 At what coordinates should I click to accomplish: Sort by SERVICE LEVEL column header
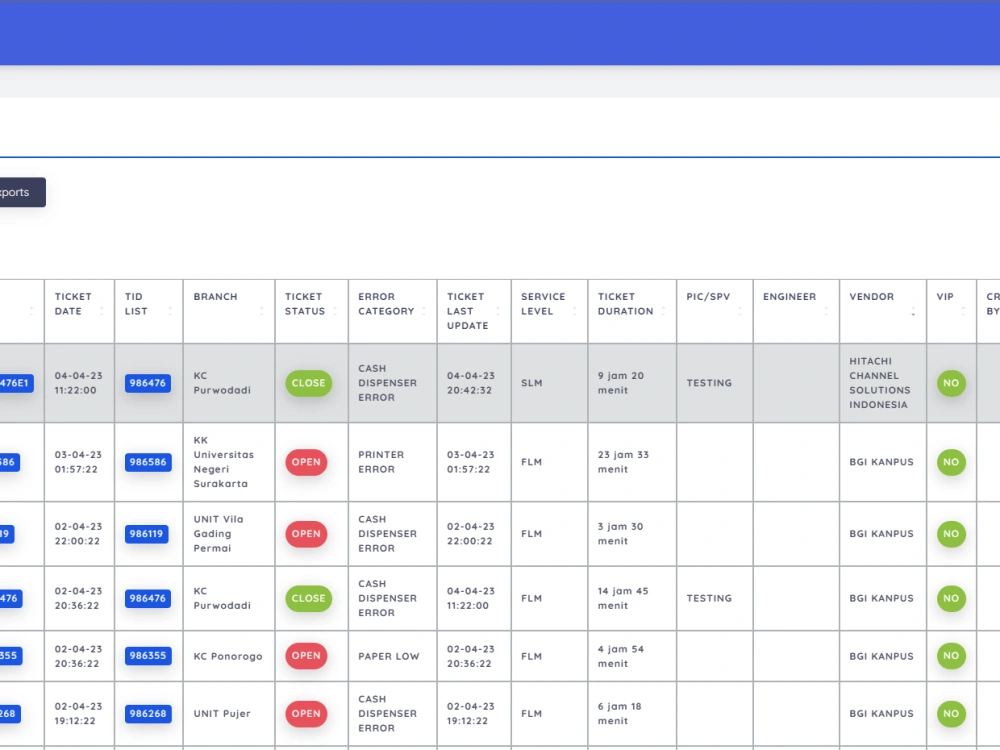(x=549, y=311)
